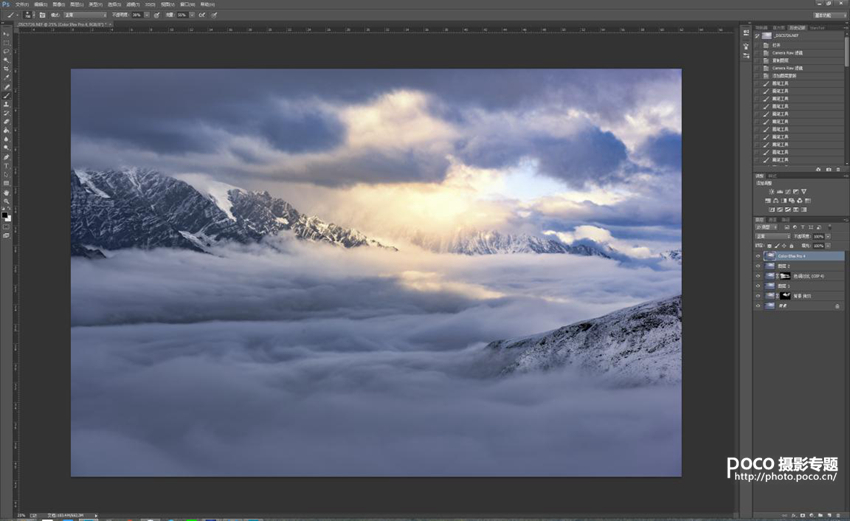Add a Brightness/Contrast adjustment from Adjustments panel

[771, 192]
